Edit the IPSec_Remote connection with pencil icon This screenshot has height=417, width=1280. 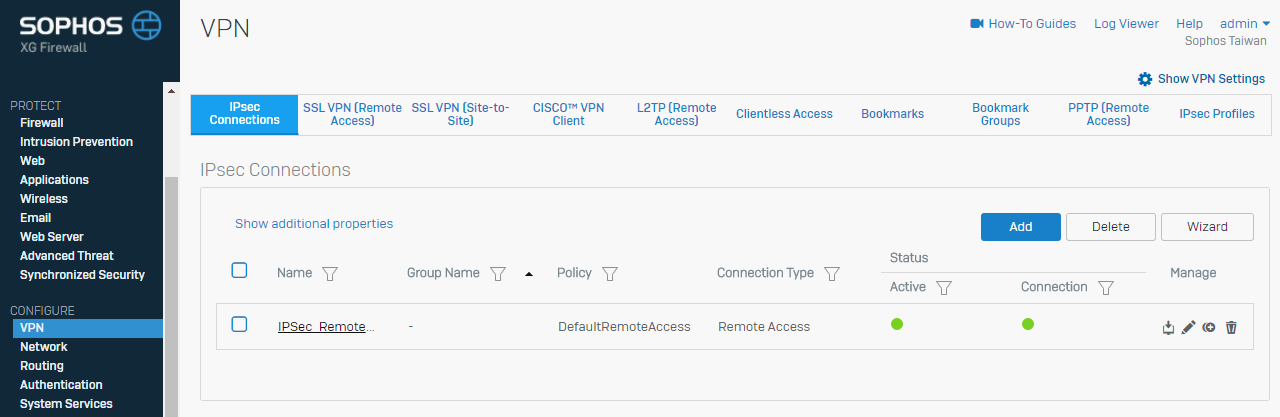pyautogui.click(x=1188, y=327)
